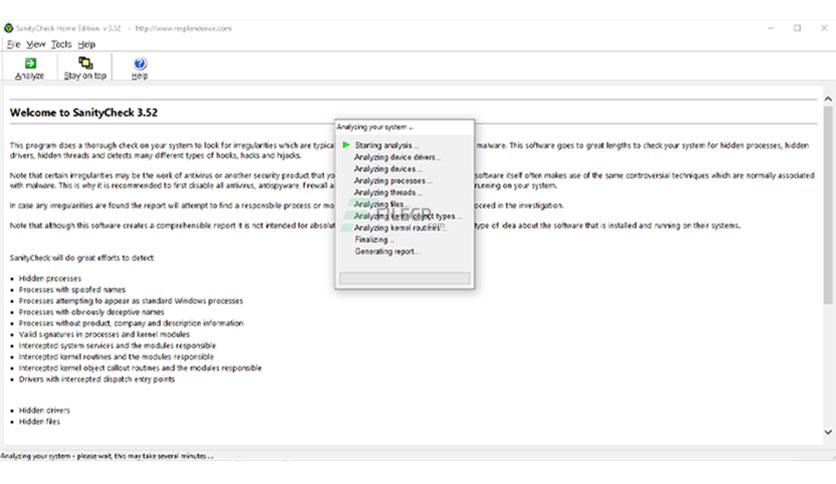Select 'Analyzing processes' step
The width and height of the screenshot is (836, 484).
[x=393, y=181]
